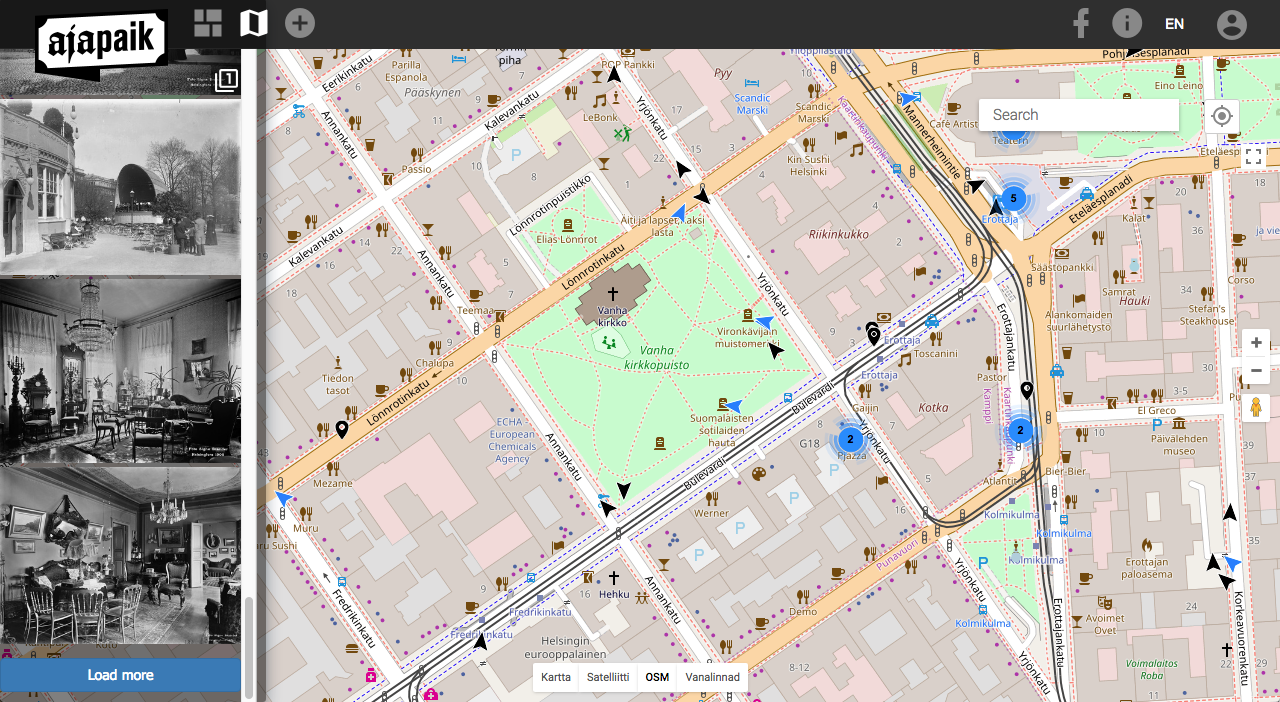Click the map Search field
This screenshot has height=702, width=1280.
coord(1078,115)
